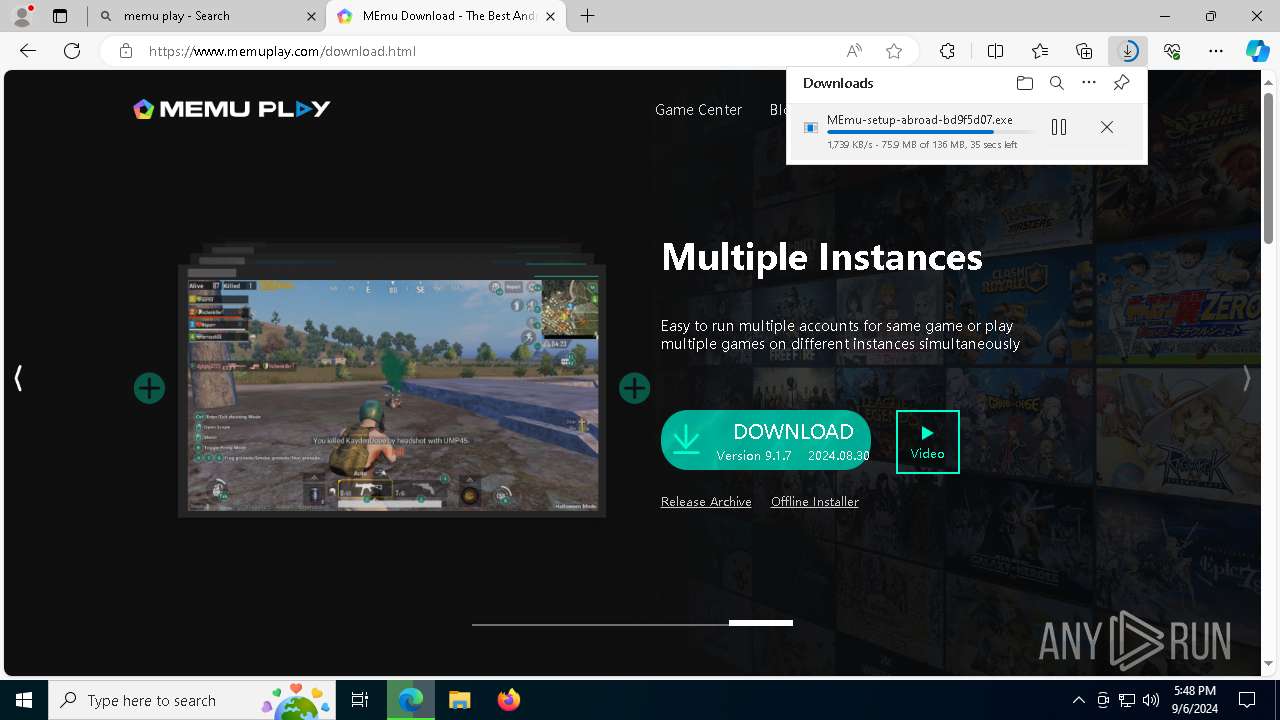Click the taskbar search box
Screen dimensions: 1280x720
192,700
